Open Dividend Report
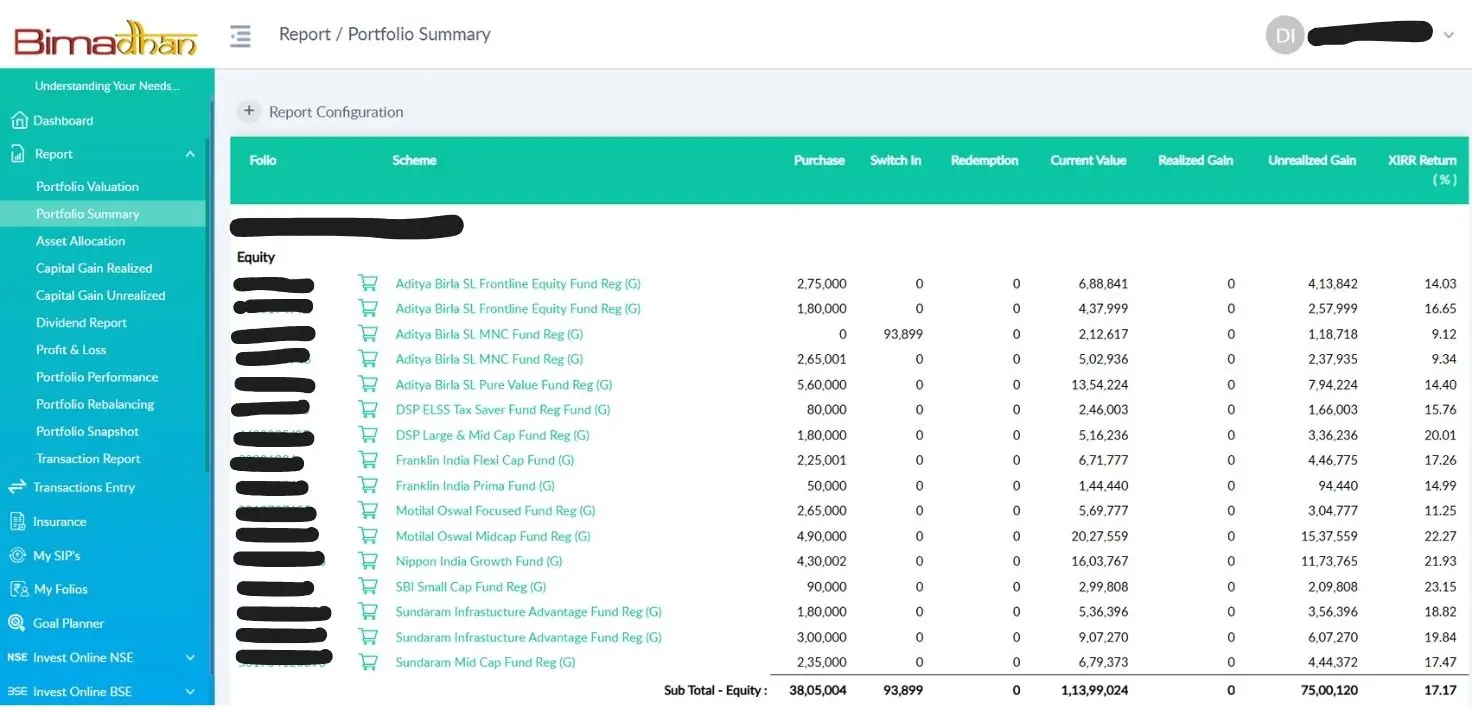Image resolution: width=1472 pixels, height=710 pixels. tap(81, 322)
